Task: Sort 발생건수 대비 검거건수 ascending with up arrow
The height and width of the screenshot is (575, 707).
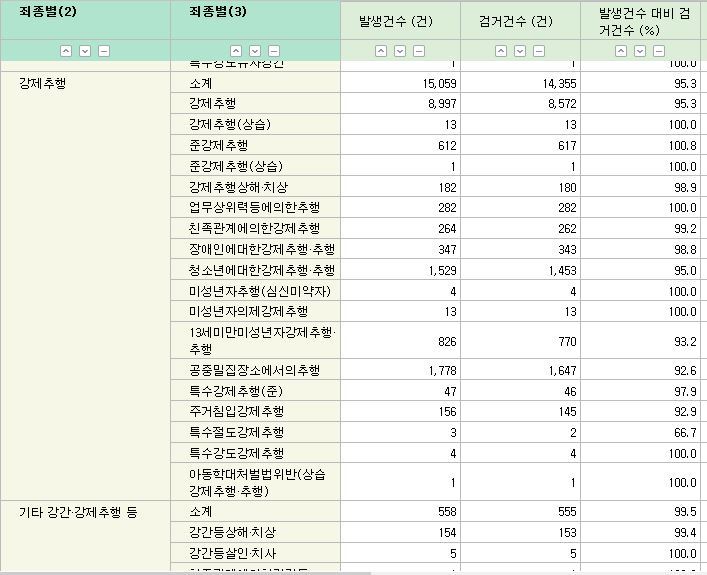Action: coord(621,51)
